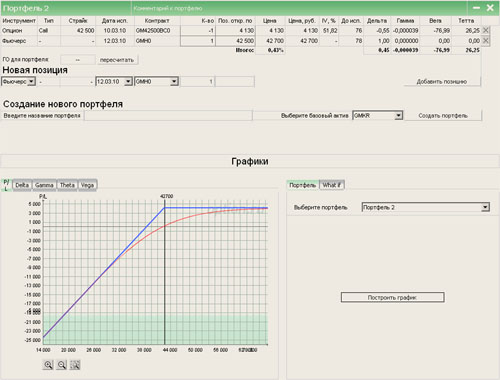Reset the chart zoom level

point(75,365)
